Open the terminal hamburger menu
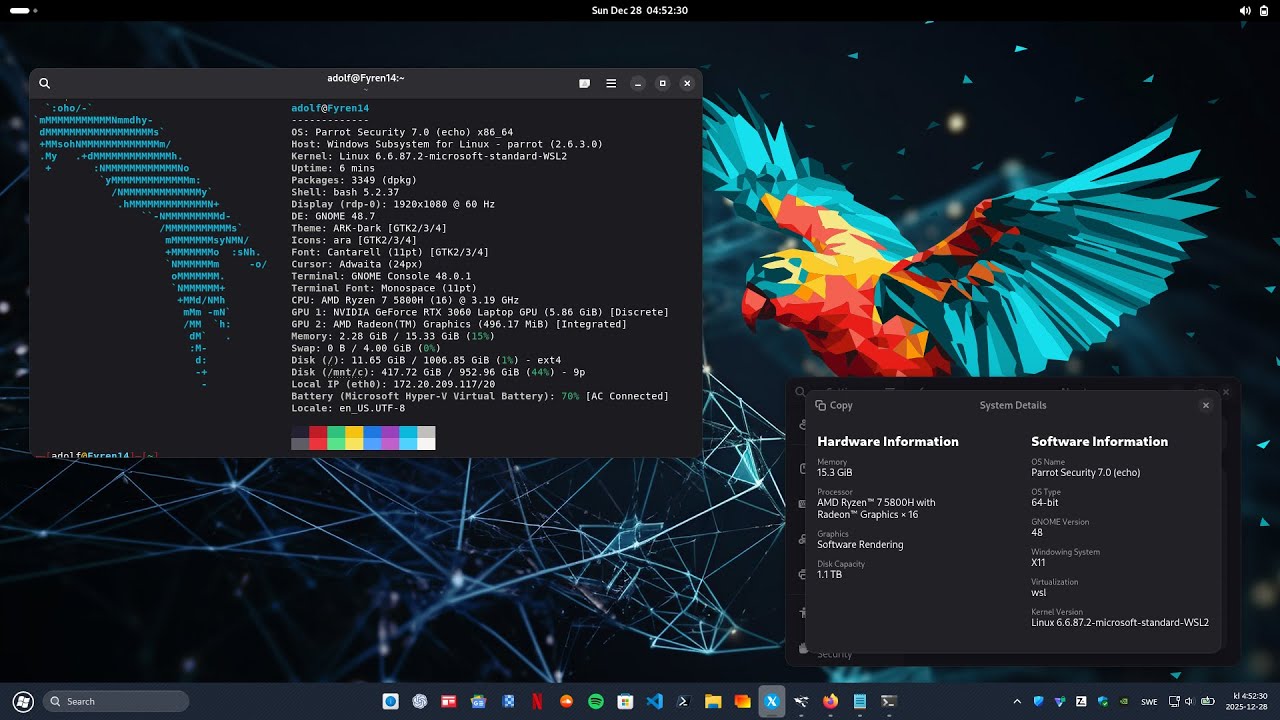Screen dimensions: 1280x720 (611, 84)
